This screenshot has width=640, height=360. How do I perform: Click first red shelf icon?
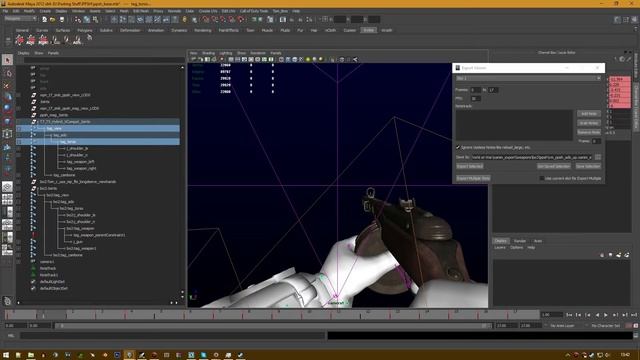tap(19, 40)
